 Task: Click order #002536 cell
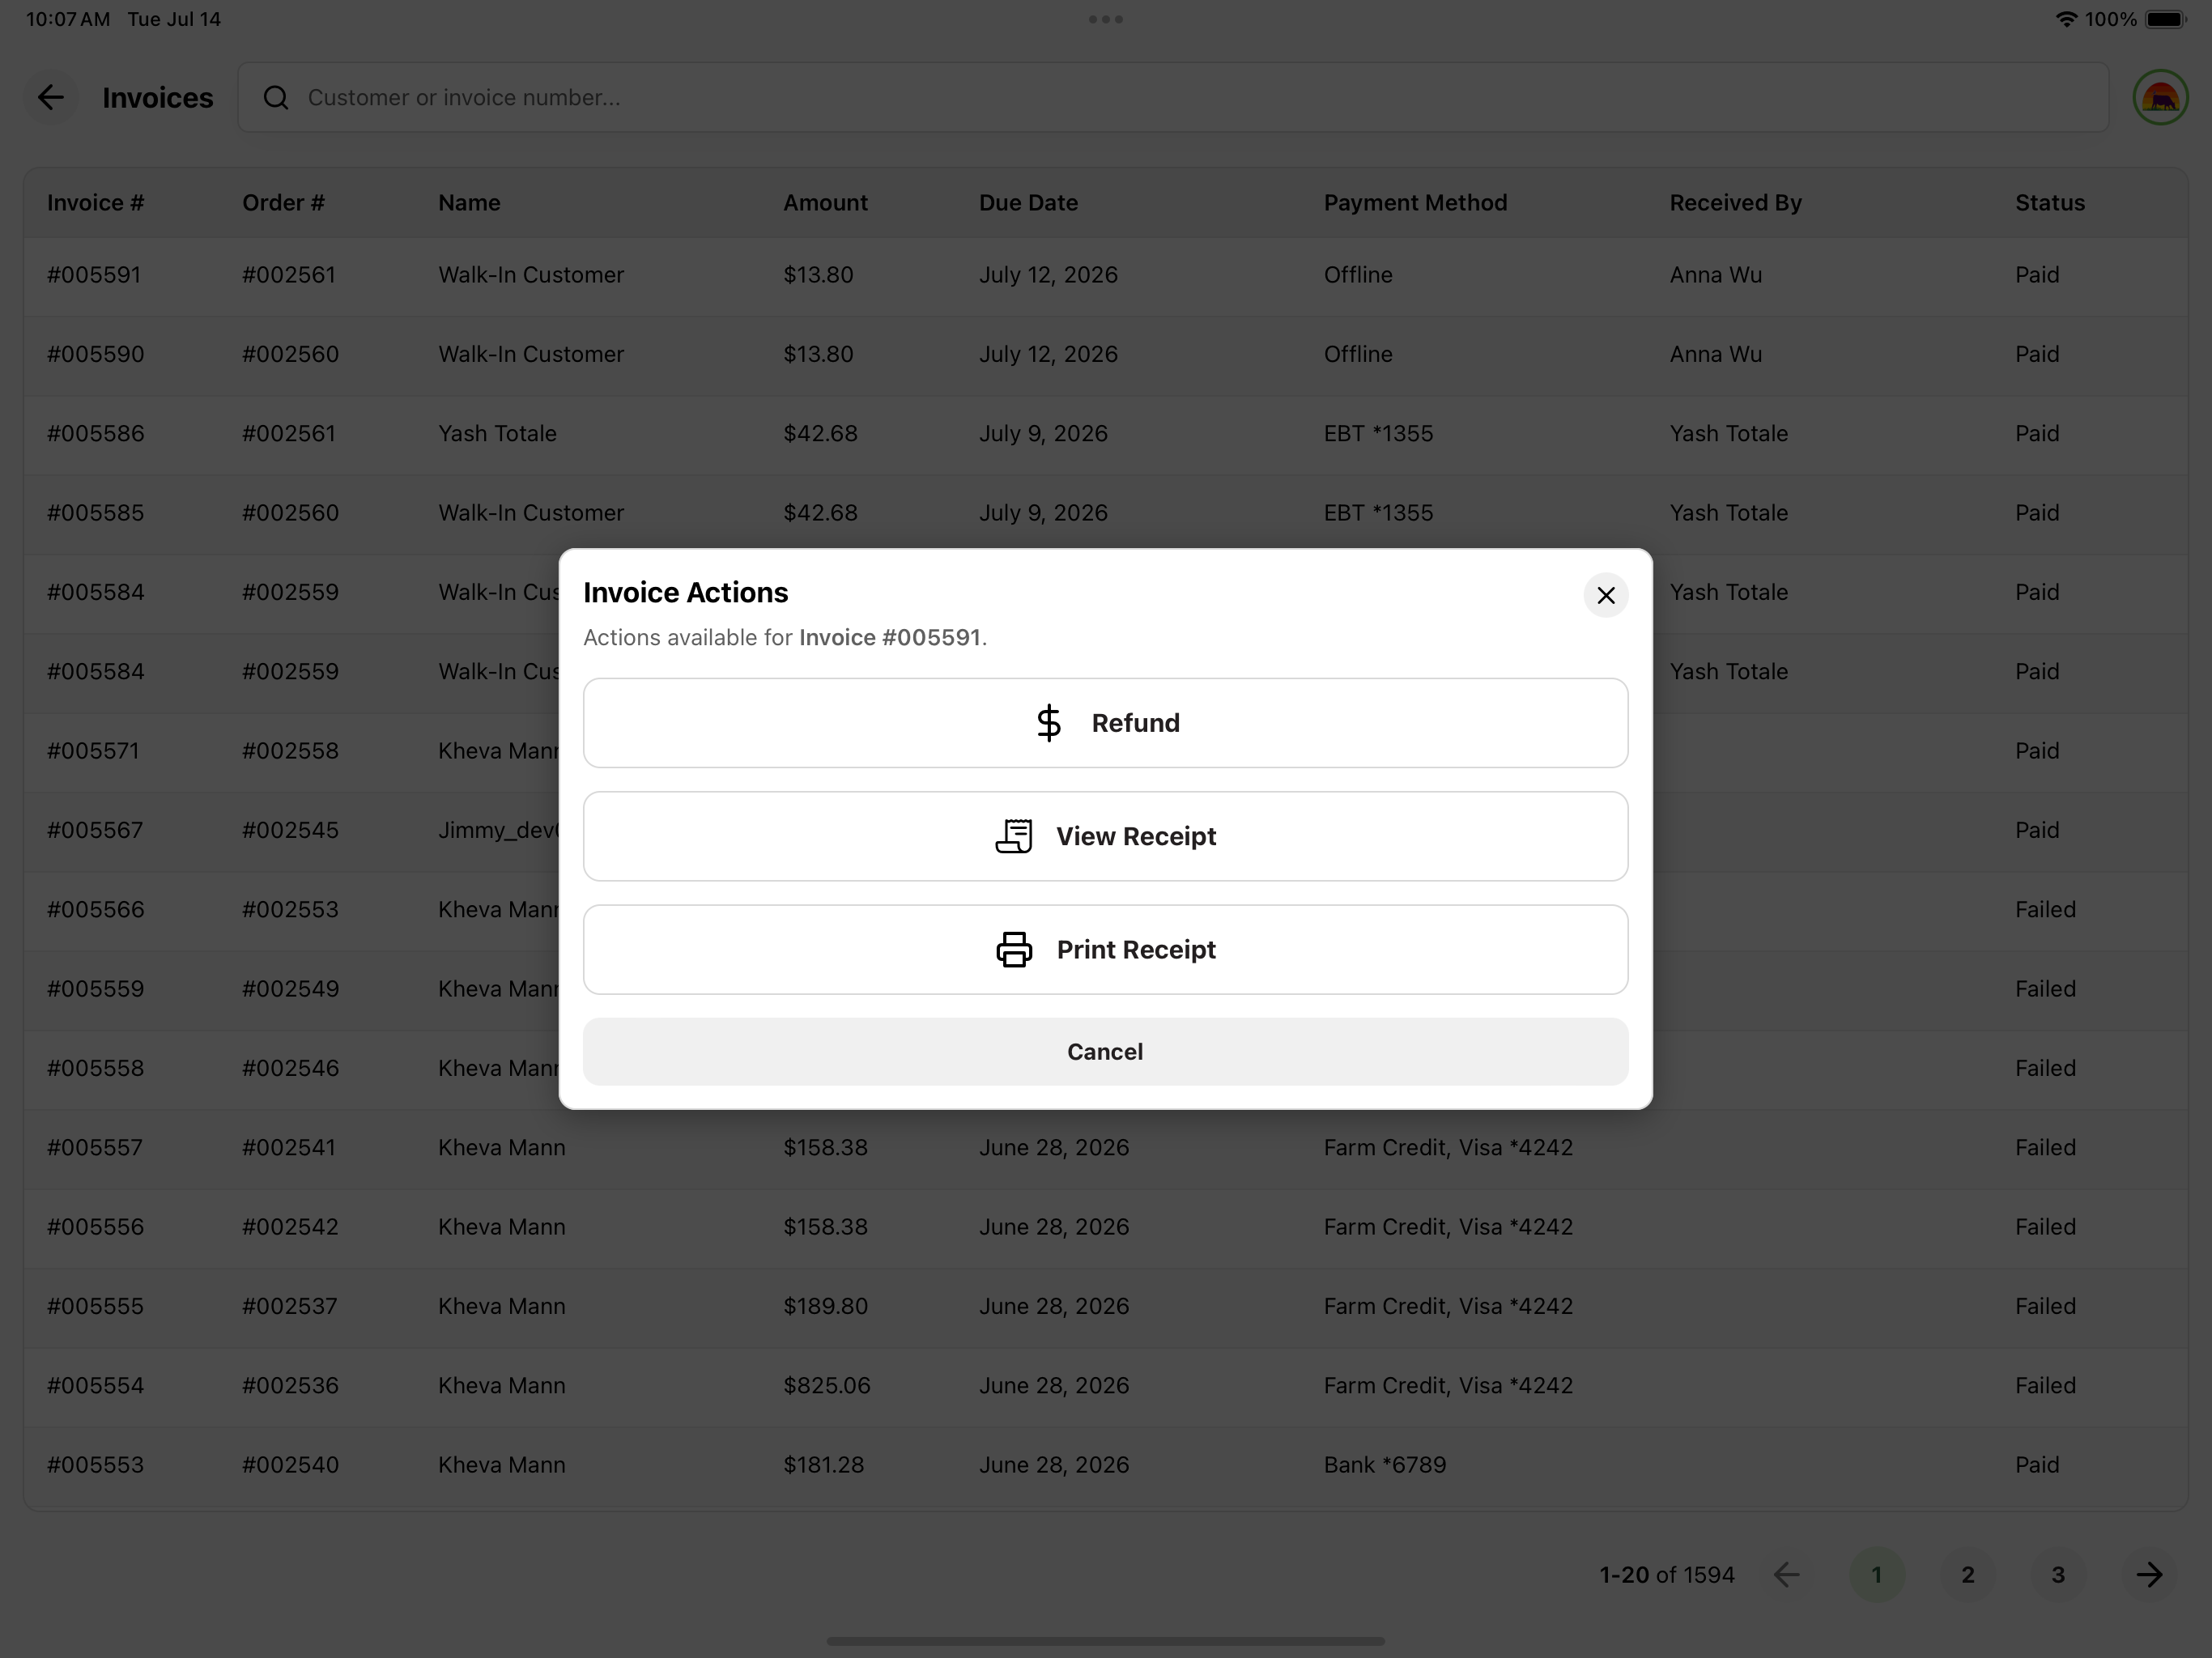[x=290, y=1385]
